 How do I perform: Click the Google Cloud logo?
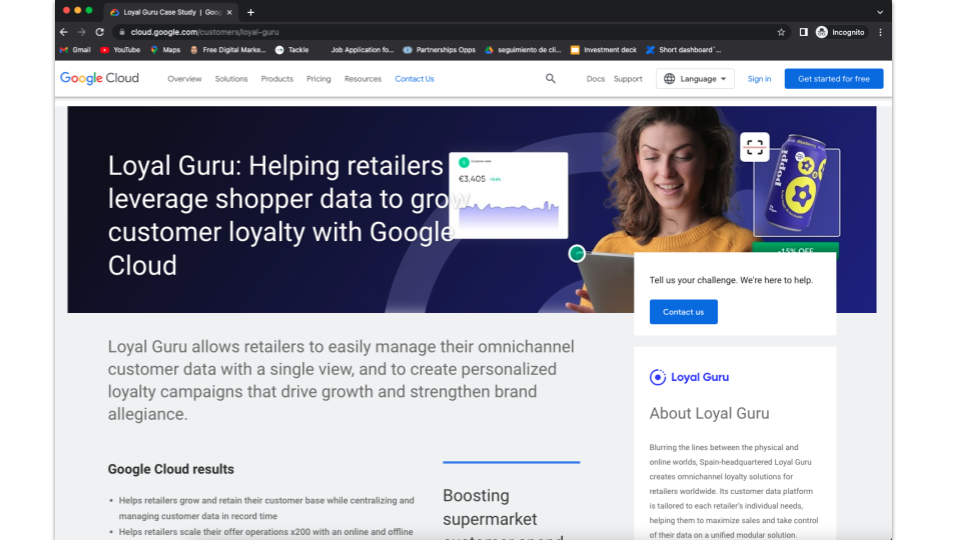[x=99, y=79]
